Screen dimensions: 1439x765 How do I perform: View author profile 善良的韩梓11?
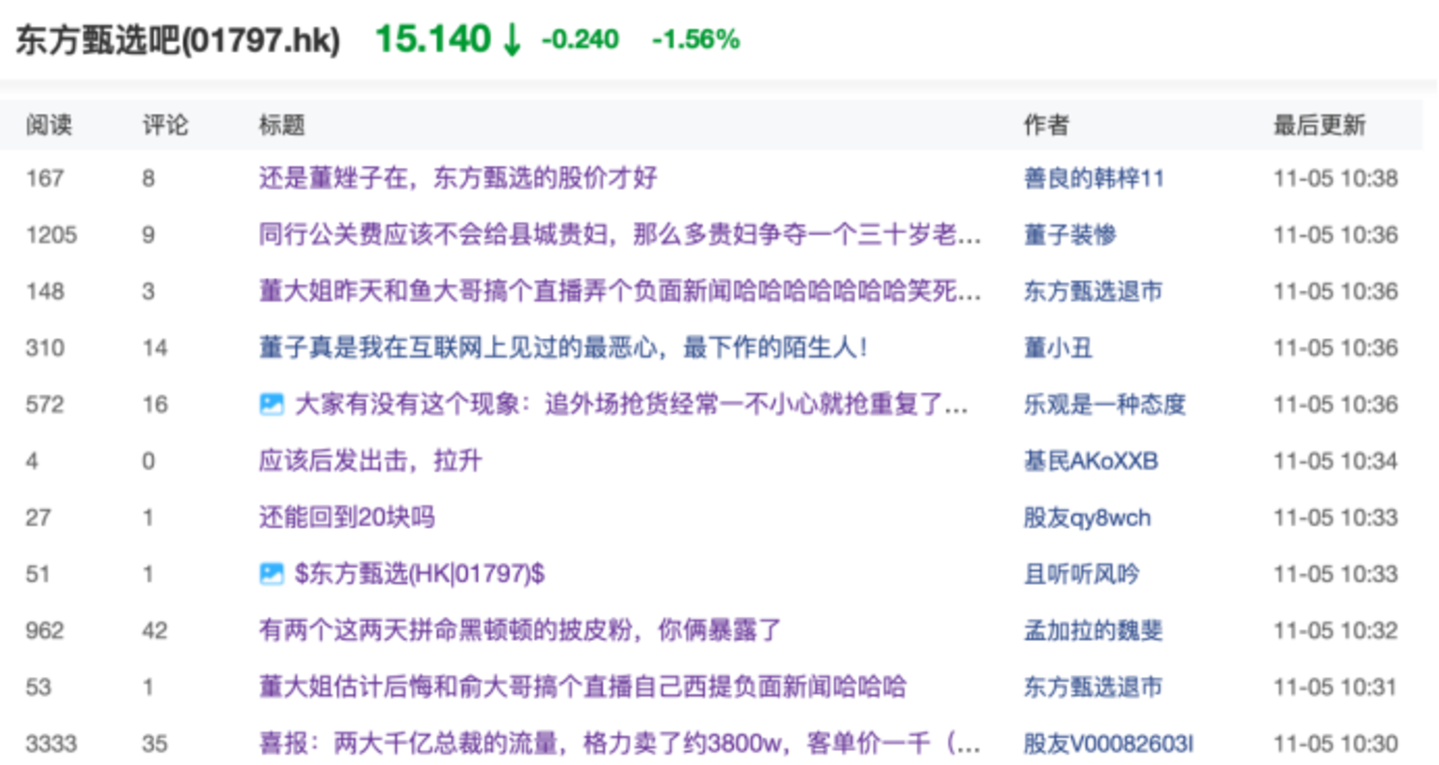pyautogui.click(x=1093, y=179)
